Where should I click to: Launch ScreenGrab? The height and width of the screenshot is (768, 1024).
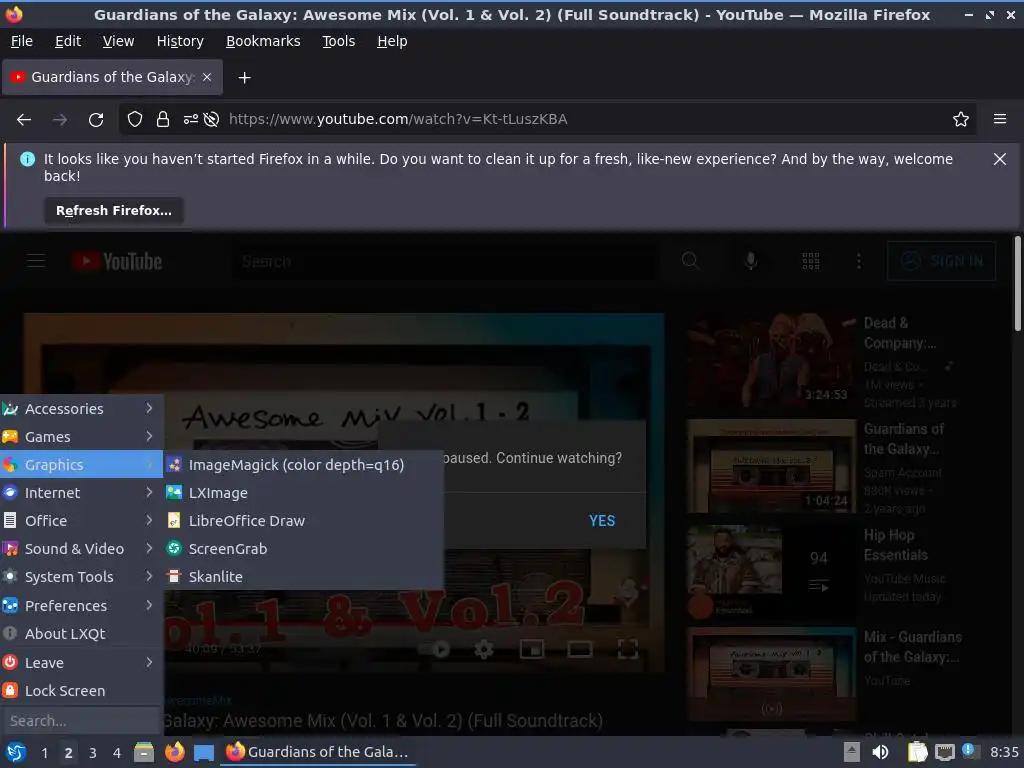click(304, 549)
